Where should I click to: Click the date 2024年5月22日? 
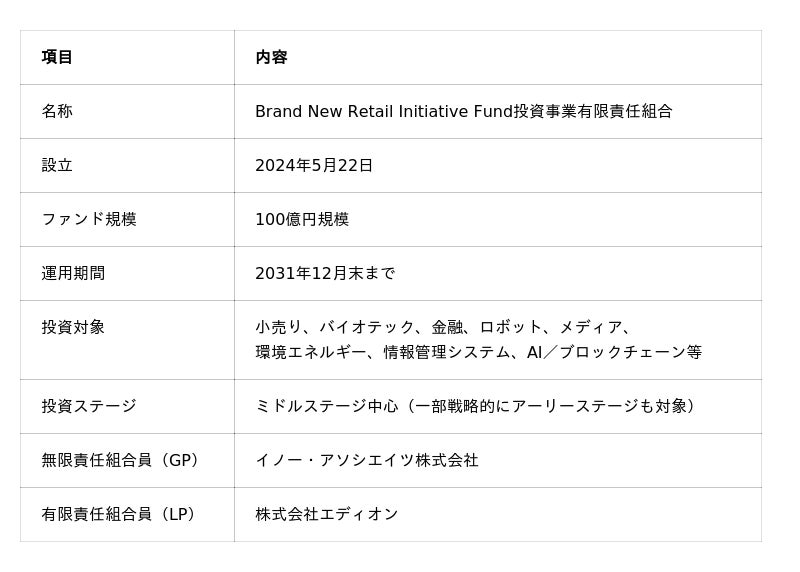pos(314,165)
